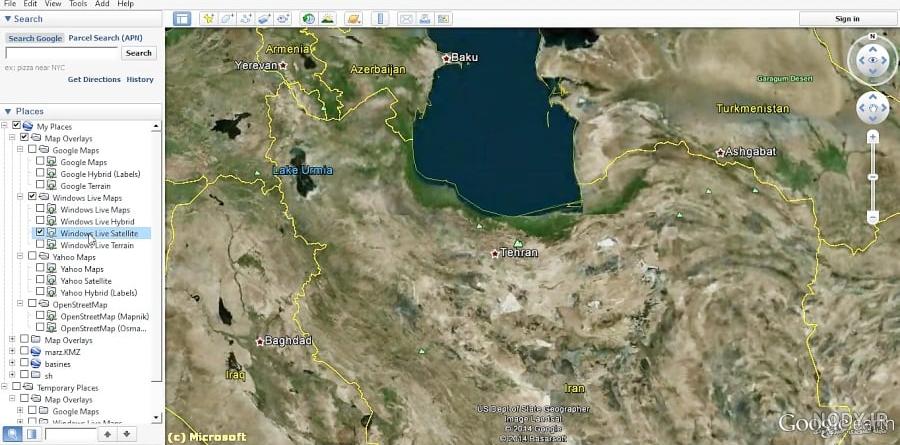Open the View menu

(x=53, y=3)
